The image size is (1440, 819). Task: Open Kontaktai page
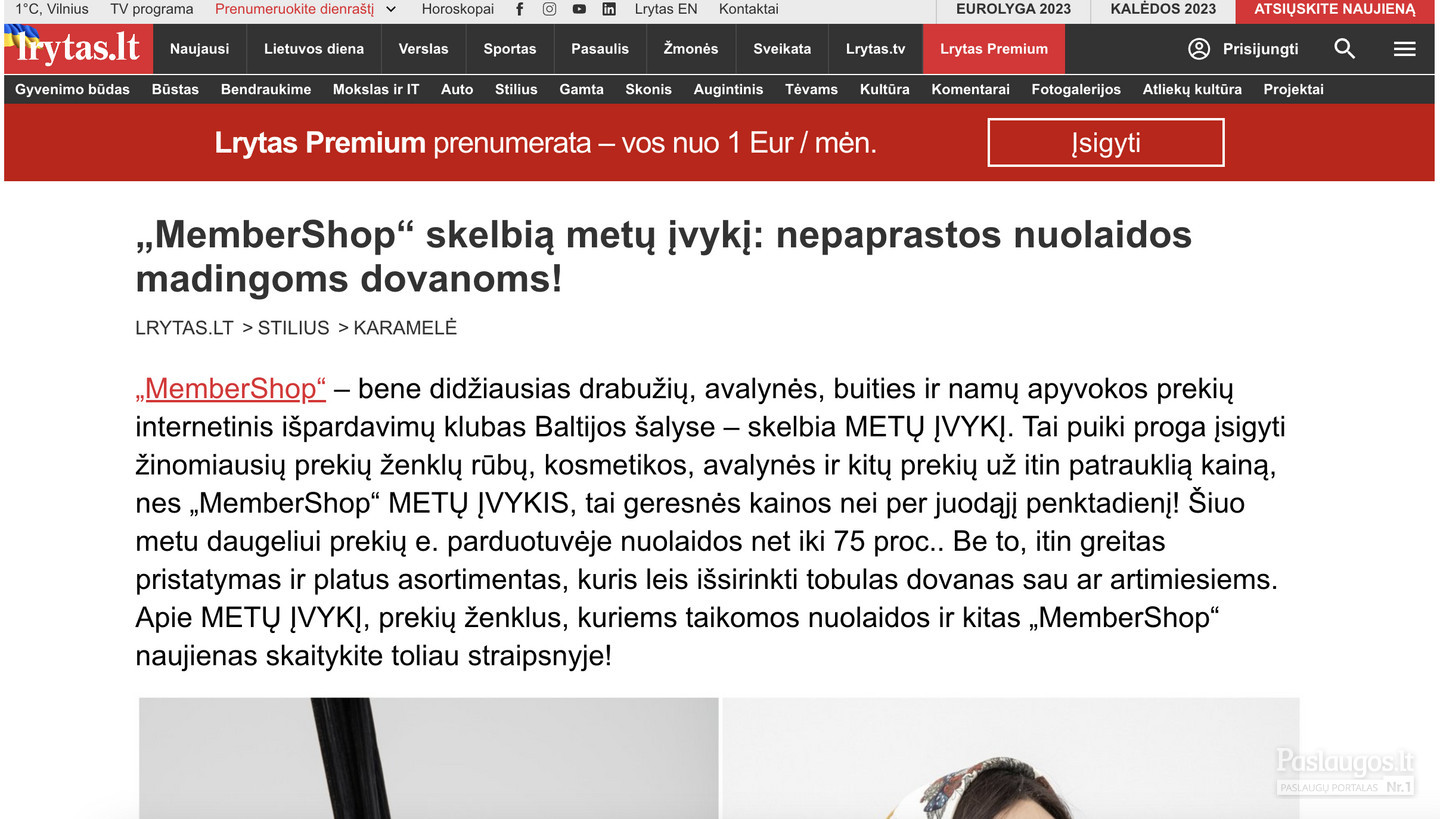pos(748,9)
